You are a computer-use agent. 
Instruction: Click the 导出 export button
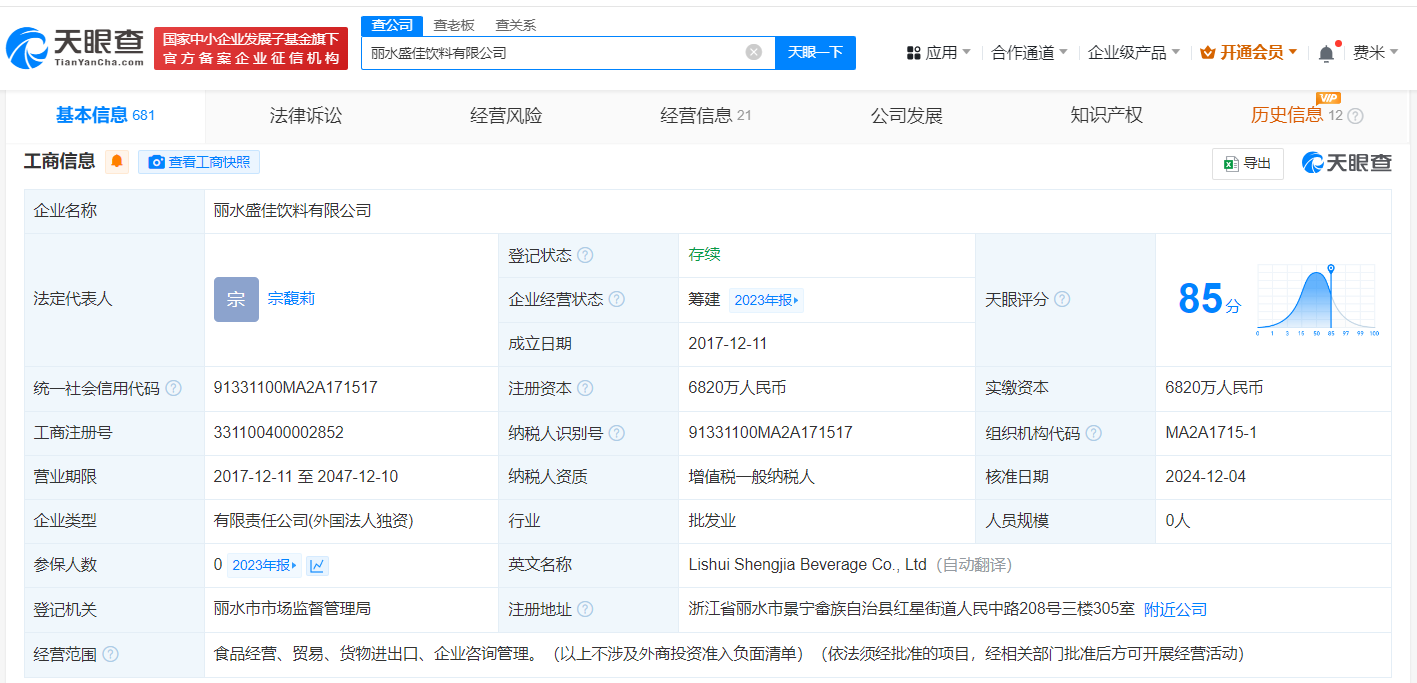[x=1247, y=163]
